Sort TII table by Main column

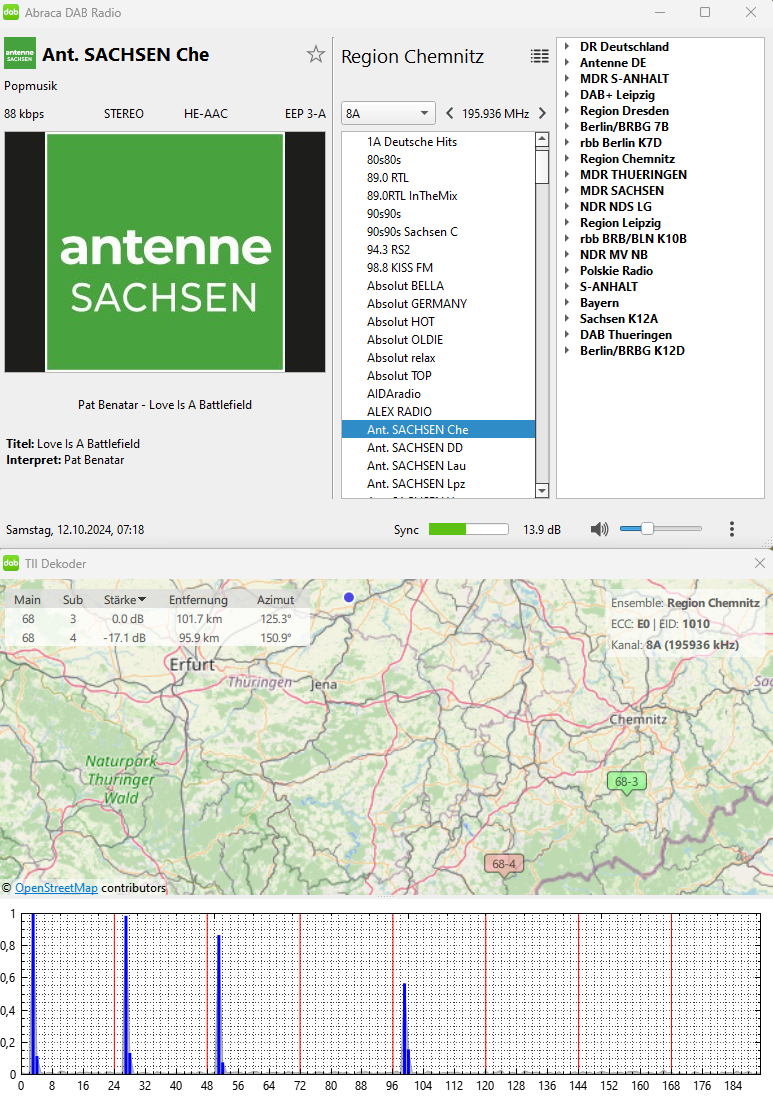tap(27, 600)
